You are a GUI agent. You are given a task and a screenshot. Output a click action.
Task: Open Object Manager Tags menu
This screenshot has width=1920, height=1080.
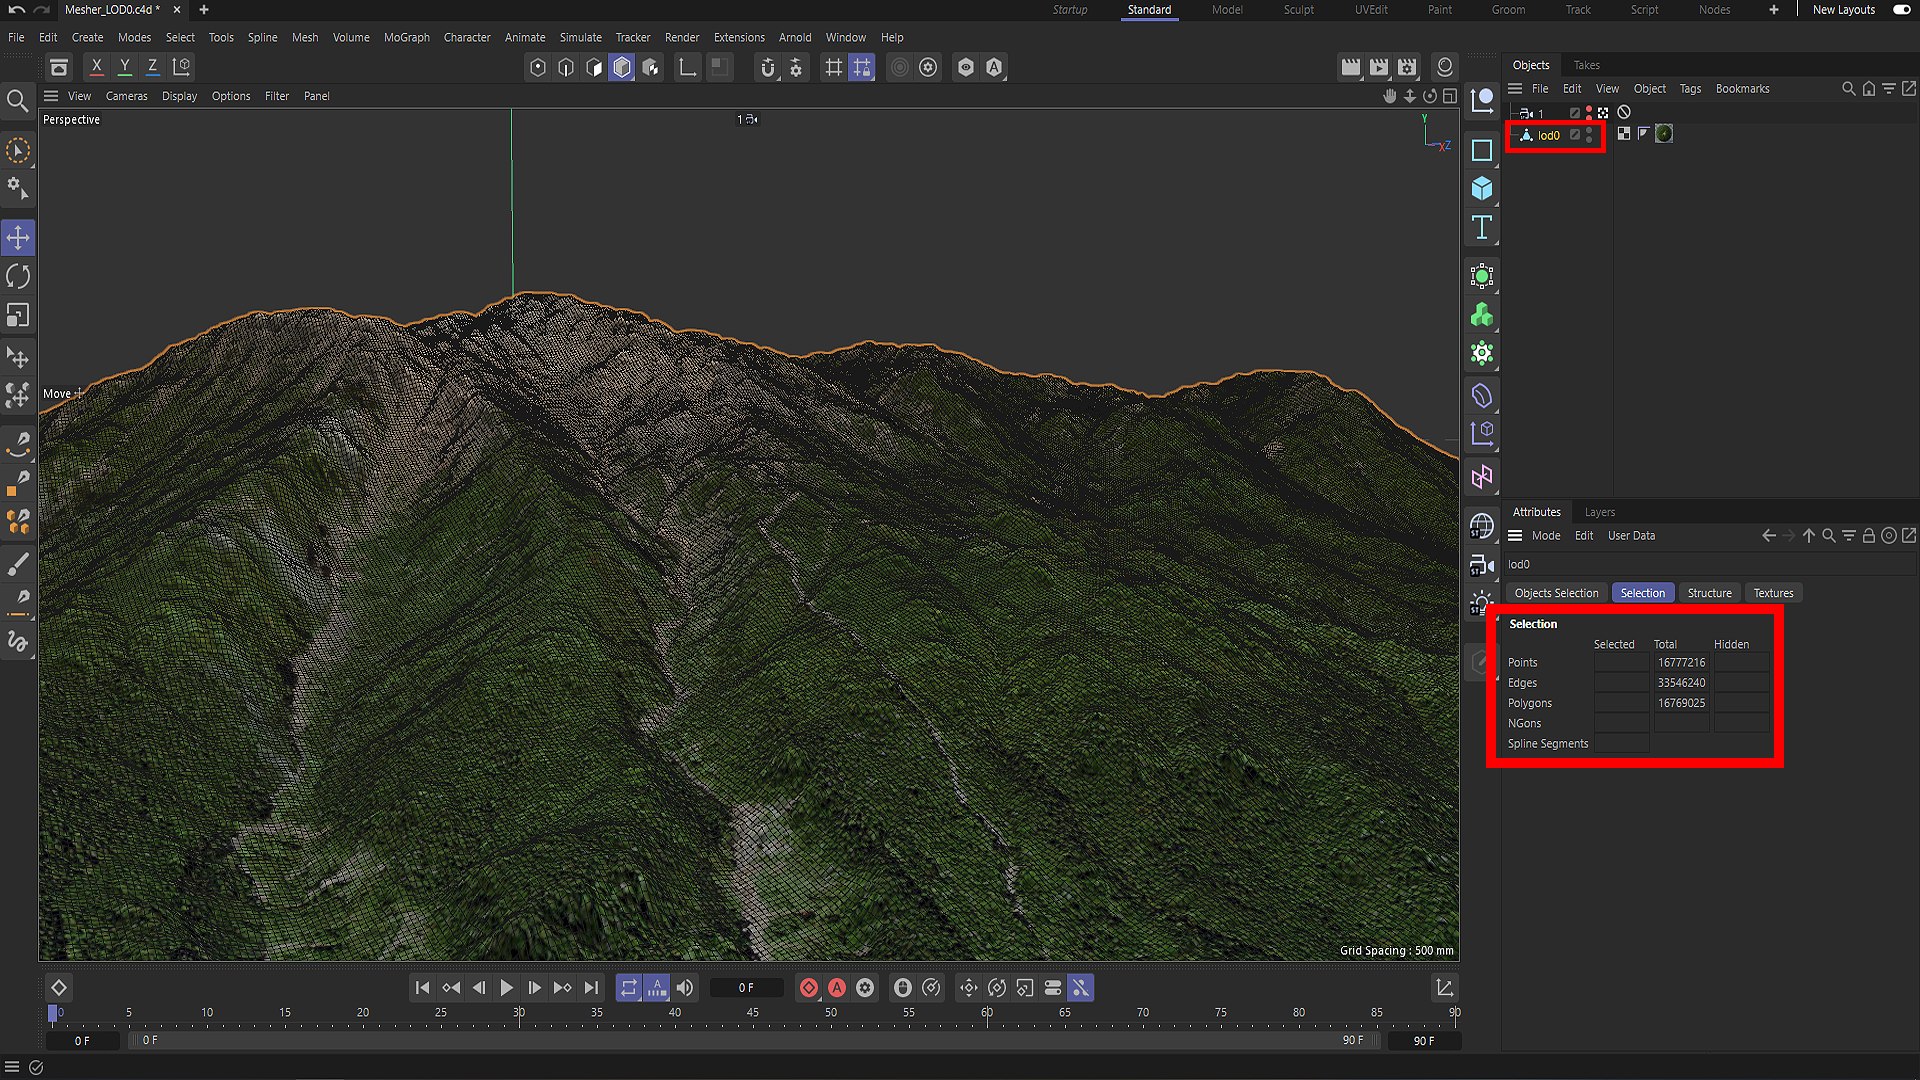click(1690, 89)
